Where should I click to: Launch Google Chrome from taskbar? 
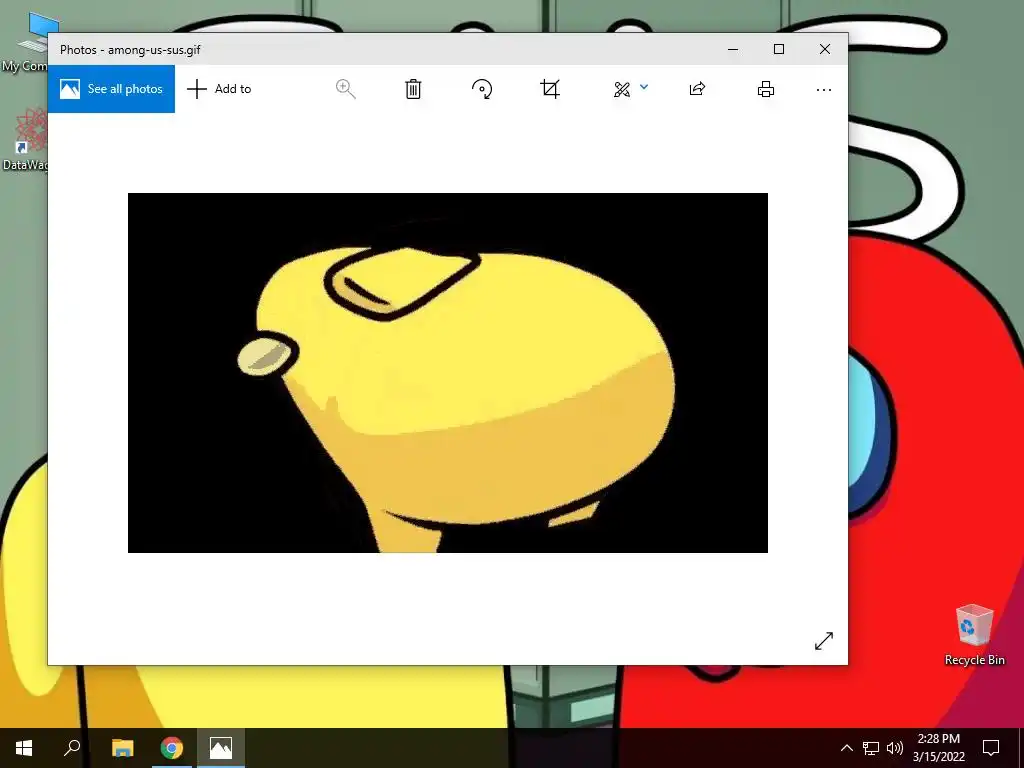pyautogui.click(x=172, y=748)
